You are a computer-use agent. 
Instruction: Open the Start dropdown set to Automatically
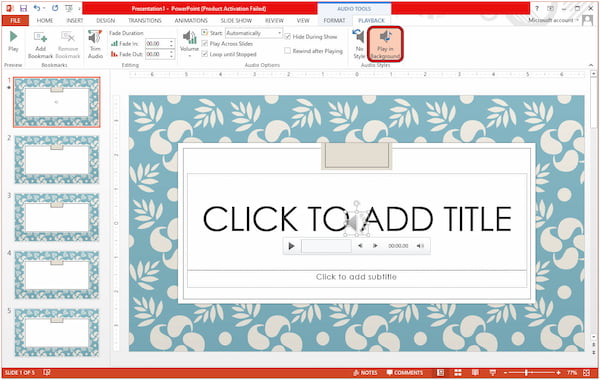coord(254,33)
